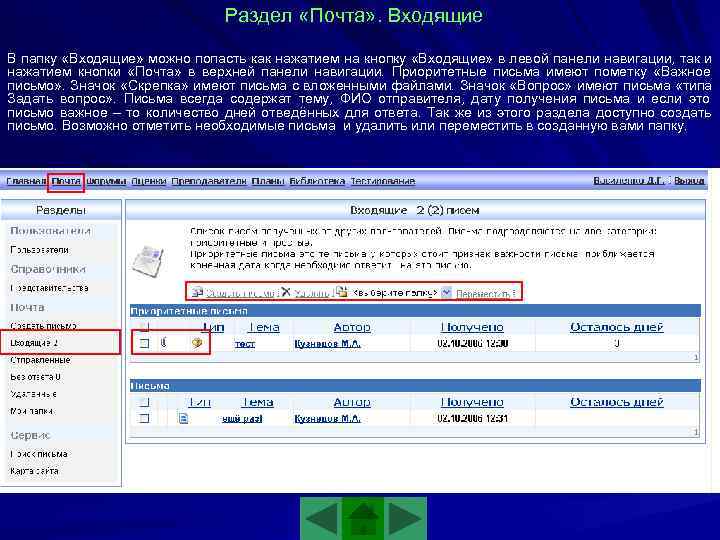The height and width of the screenshot is (540, 720).
Task: Sort priority letters by the Тип column
Action: pos(213,327)
